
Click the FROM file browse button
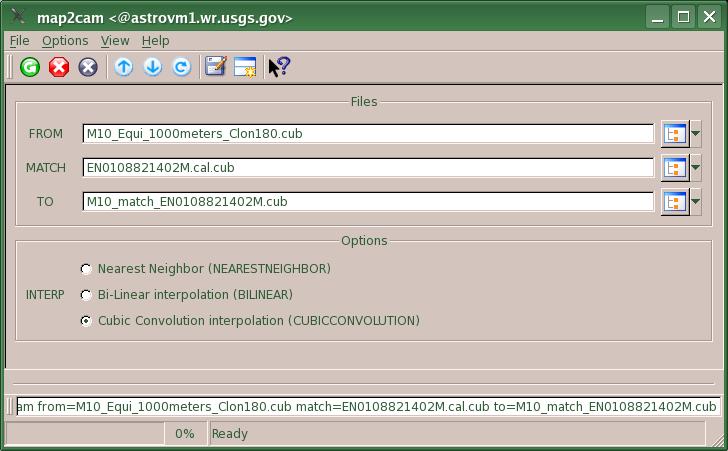[x=673, y=134]
